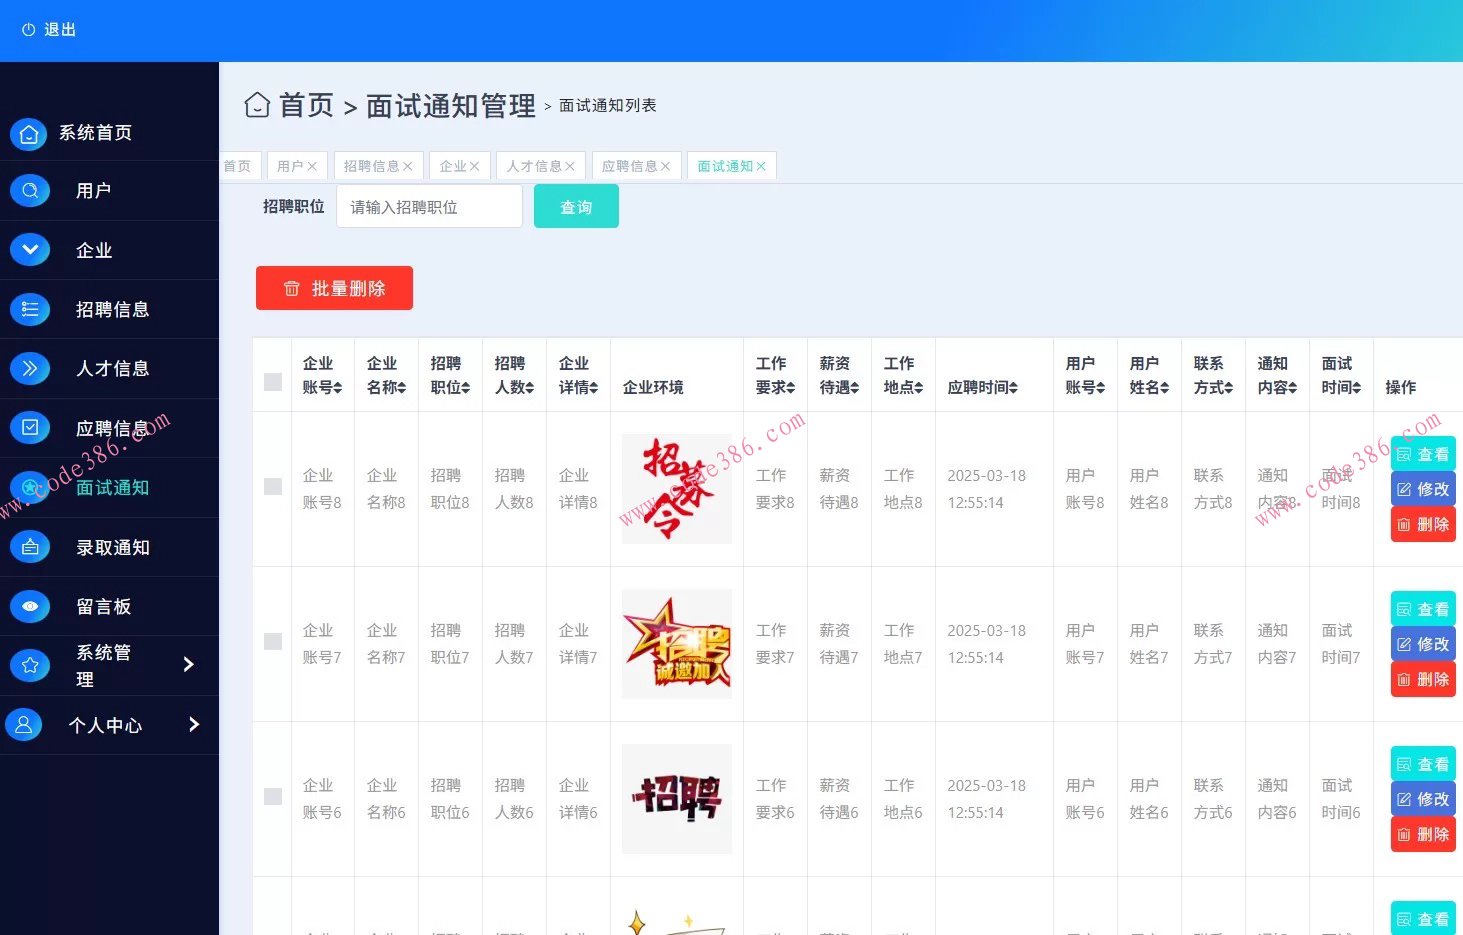Click the 用户 magnifier icon in sidebar
This screenshot has width=1463, height=935.
pyautogui.click(x=29, y=191)
